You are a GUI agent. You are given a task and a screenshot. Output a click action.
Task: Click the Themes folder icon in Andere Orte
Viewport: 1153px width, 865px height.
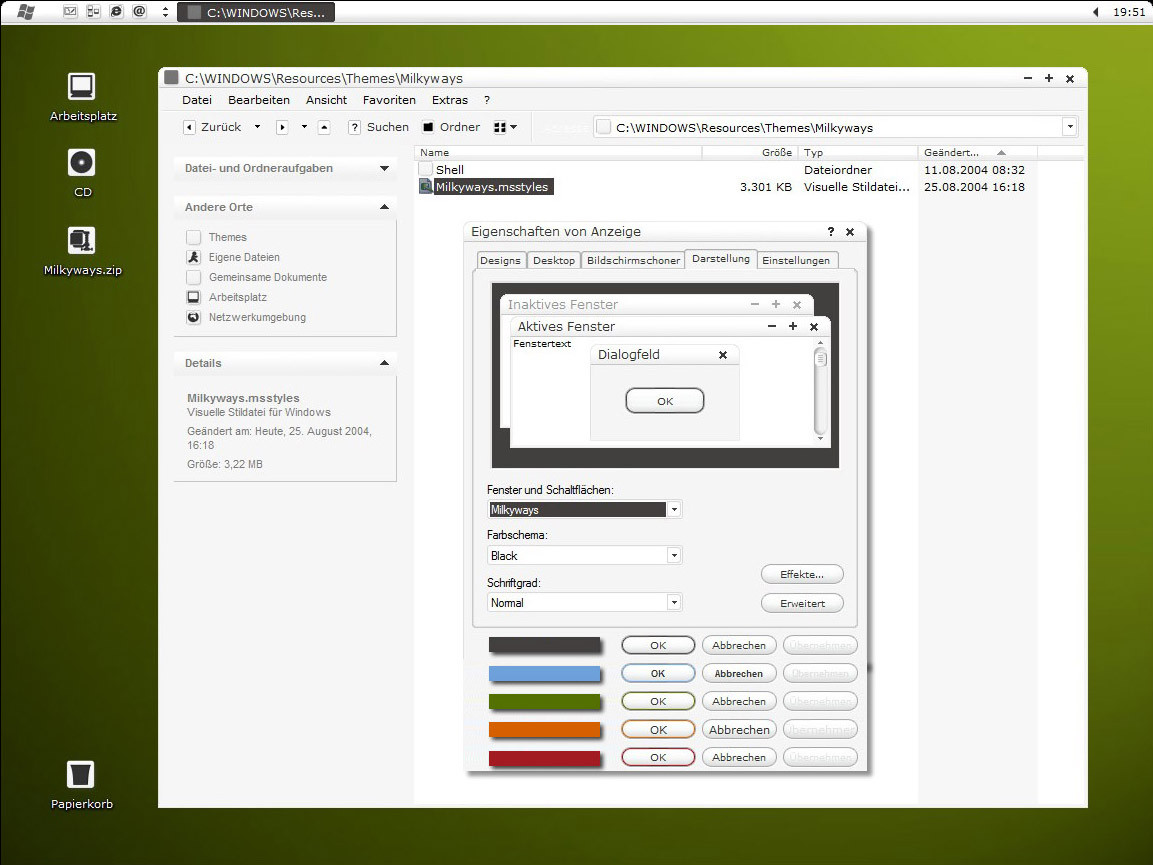[193, 237]
